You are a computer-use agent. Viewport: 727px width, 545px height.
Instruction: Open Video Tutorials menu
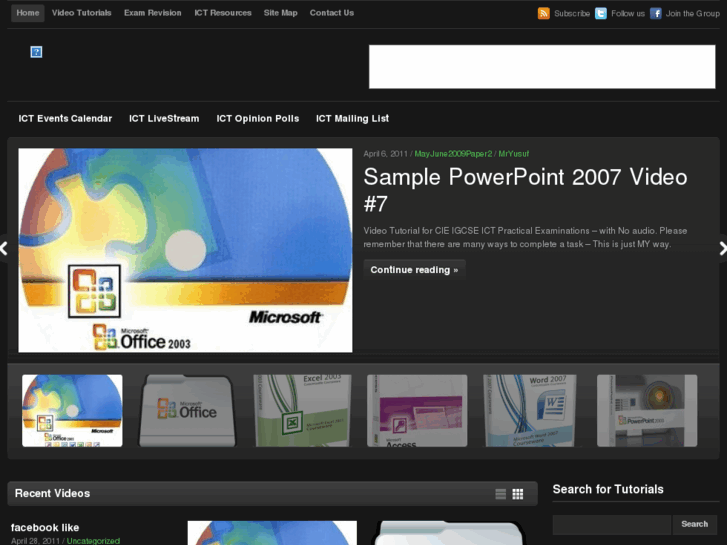[x=82, y=13]
